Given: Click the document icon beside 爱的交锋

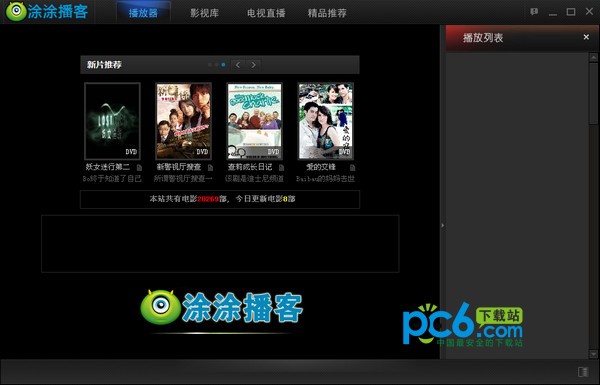Looking at the screenshot, I should [x=352, y=168].
